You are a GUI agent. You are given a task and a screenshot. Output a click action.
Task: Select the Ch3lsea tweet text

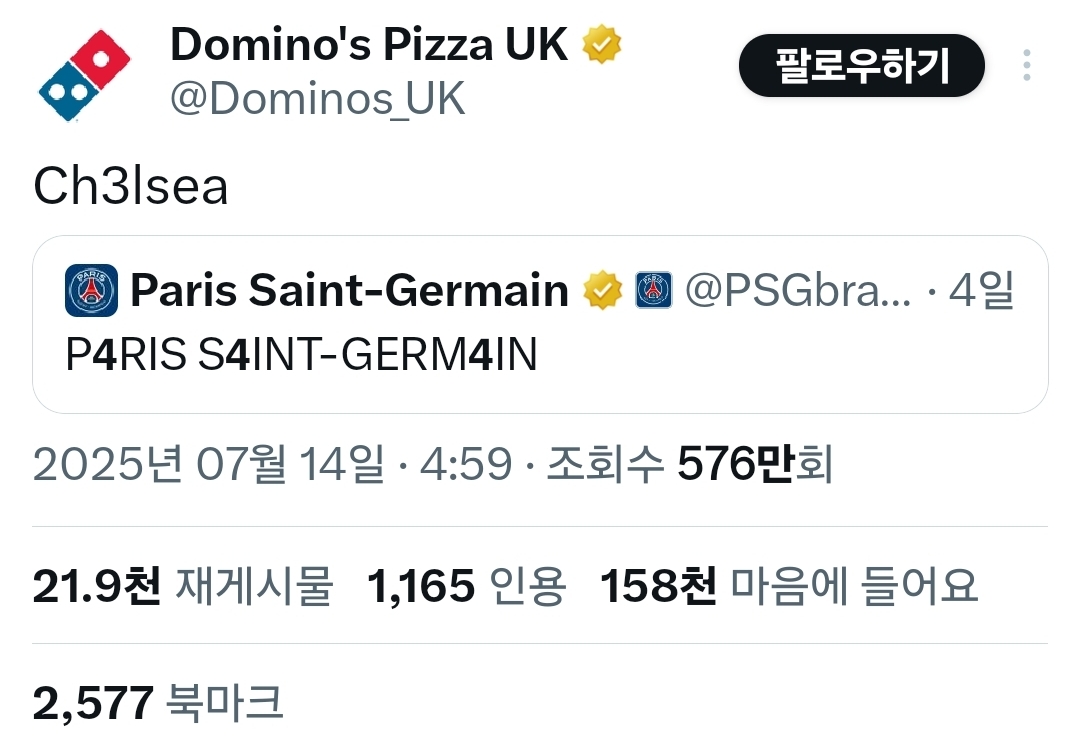tap(130, 187)
